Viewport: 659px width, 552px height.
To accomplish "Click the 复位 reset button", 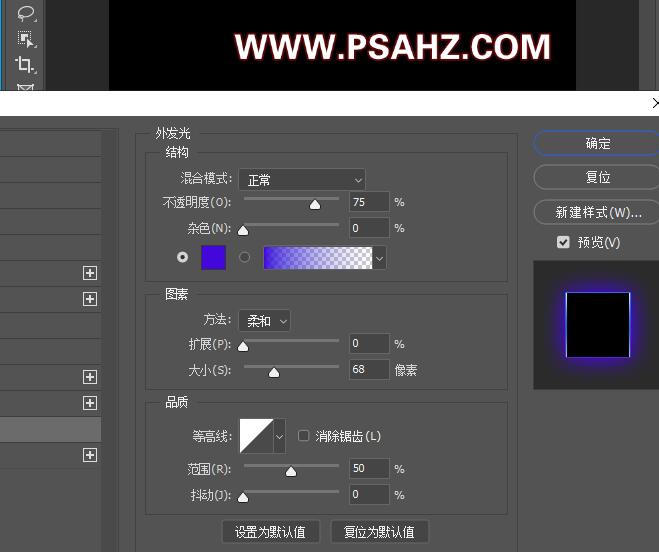I will tap(597, 177).
